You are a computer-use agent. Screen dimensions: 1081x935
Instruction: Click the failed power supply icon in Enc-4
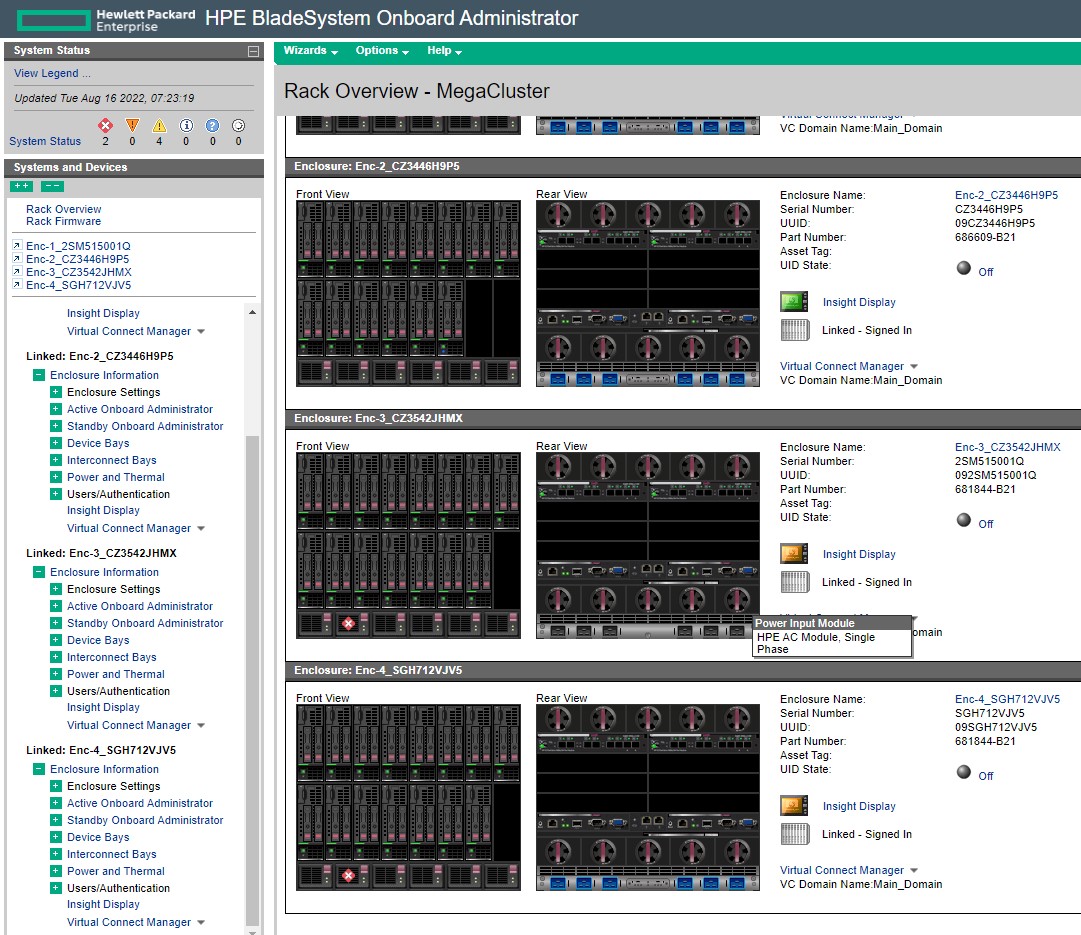[x=349, y=876]
